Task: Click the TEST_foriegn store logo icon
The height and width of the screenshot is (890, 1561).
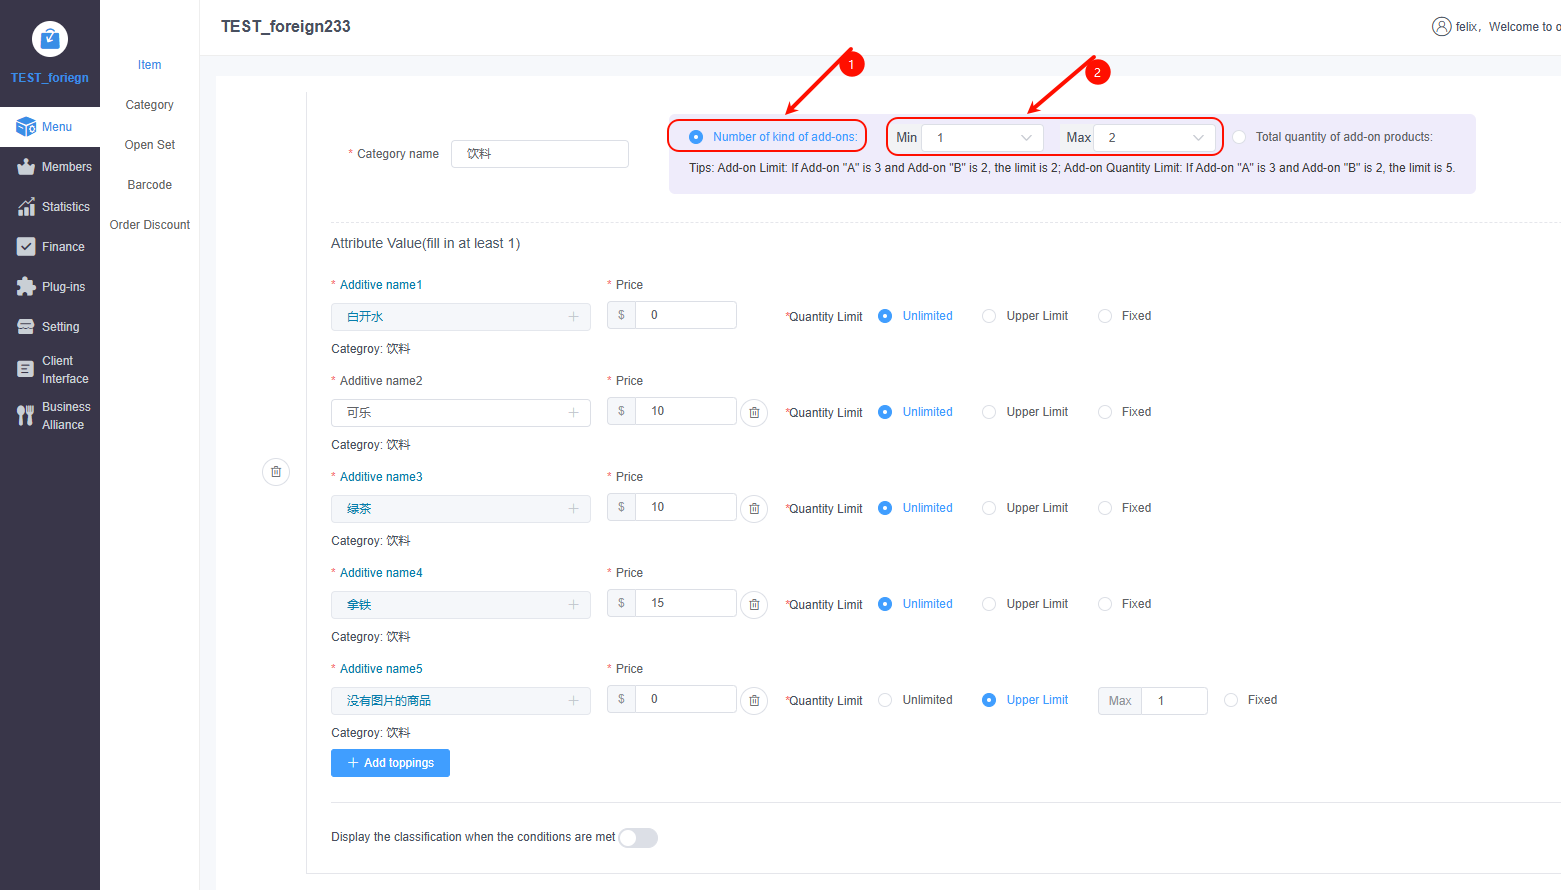Action: pyautogui.click(x=50, y=39)
